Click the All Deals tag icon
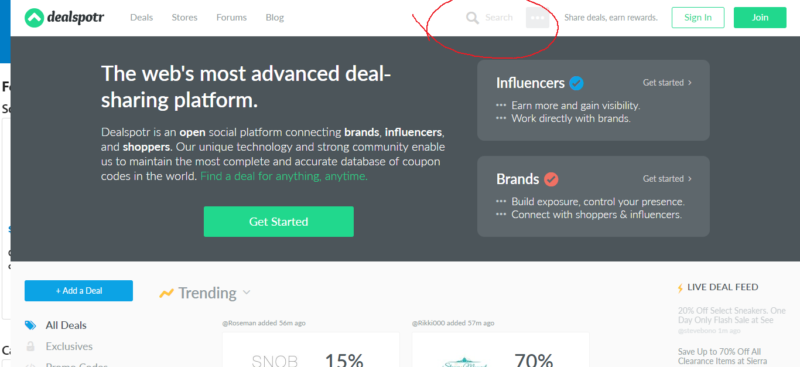800x367 pixels. pos(31,325)
